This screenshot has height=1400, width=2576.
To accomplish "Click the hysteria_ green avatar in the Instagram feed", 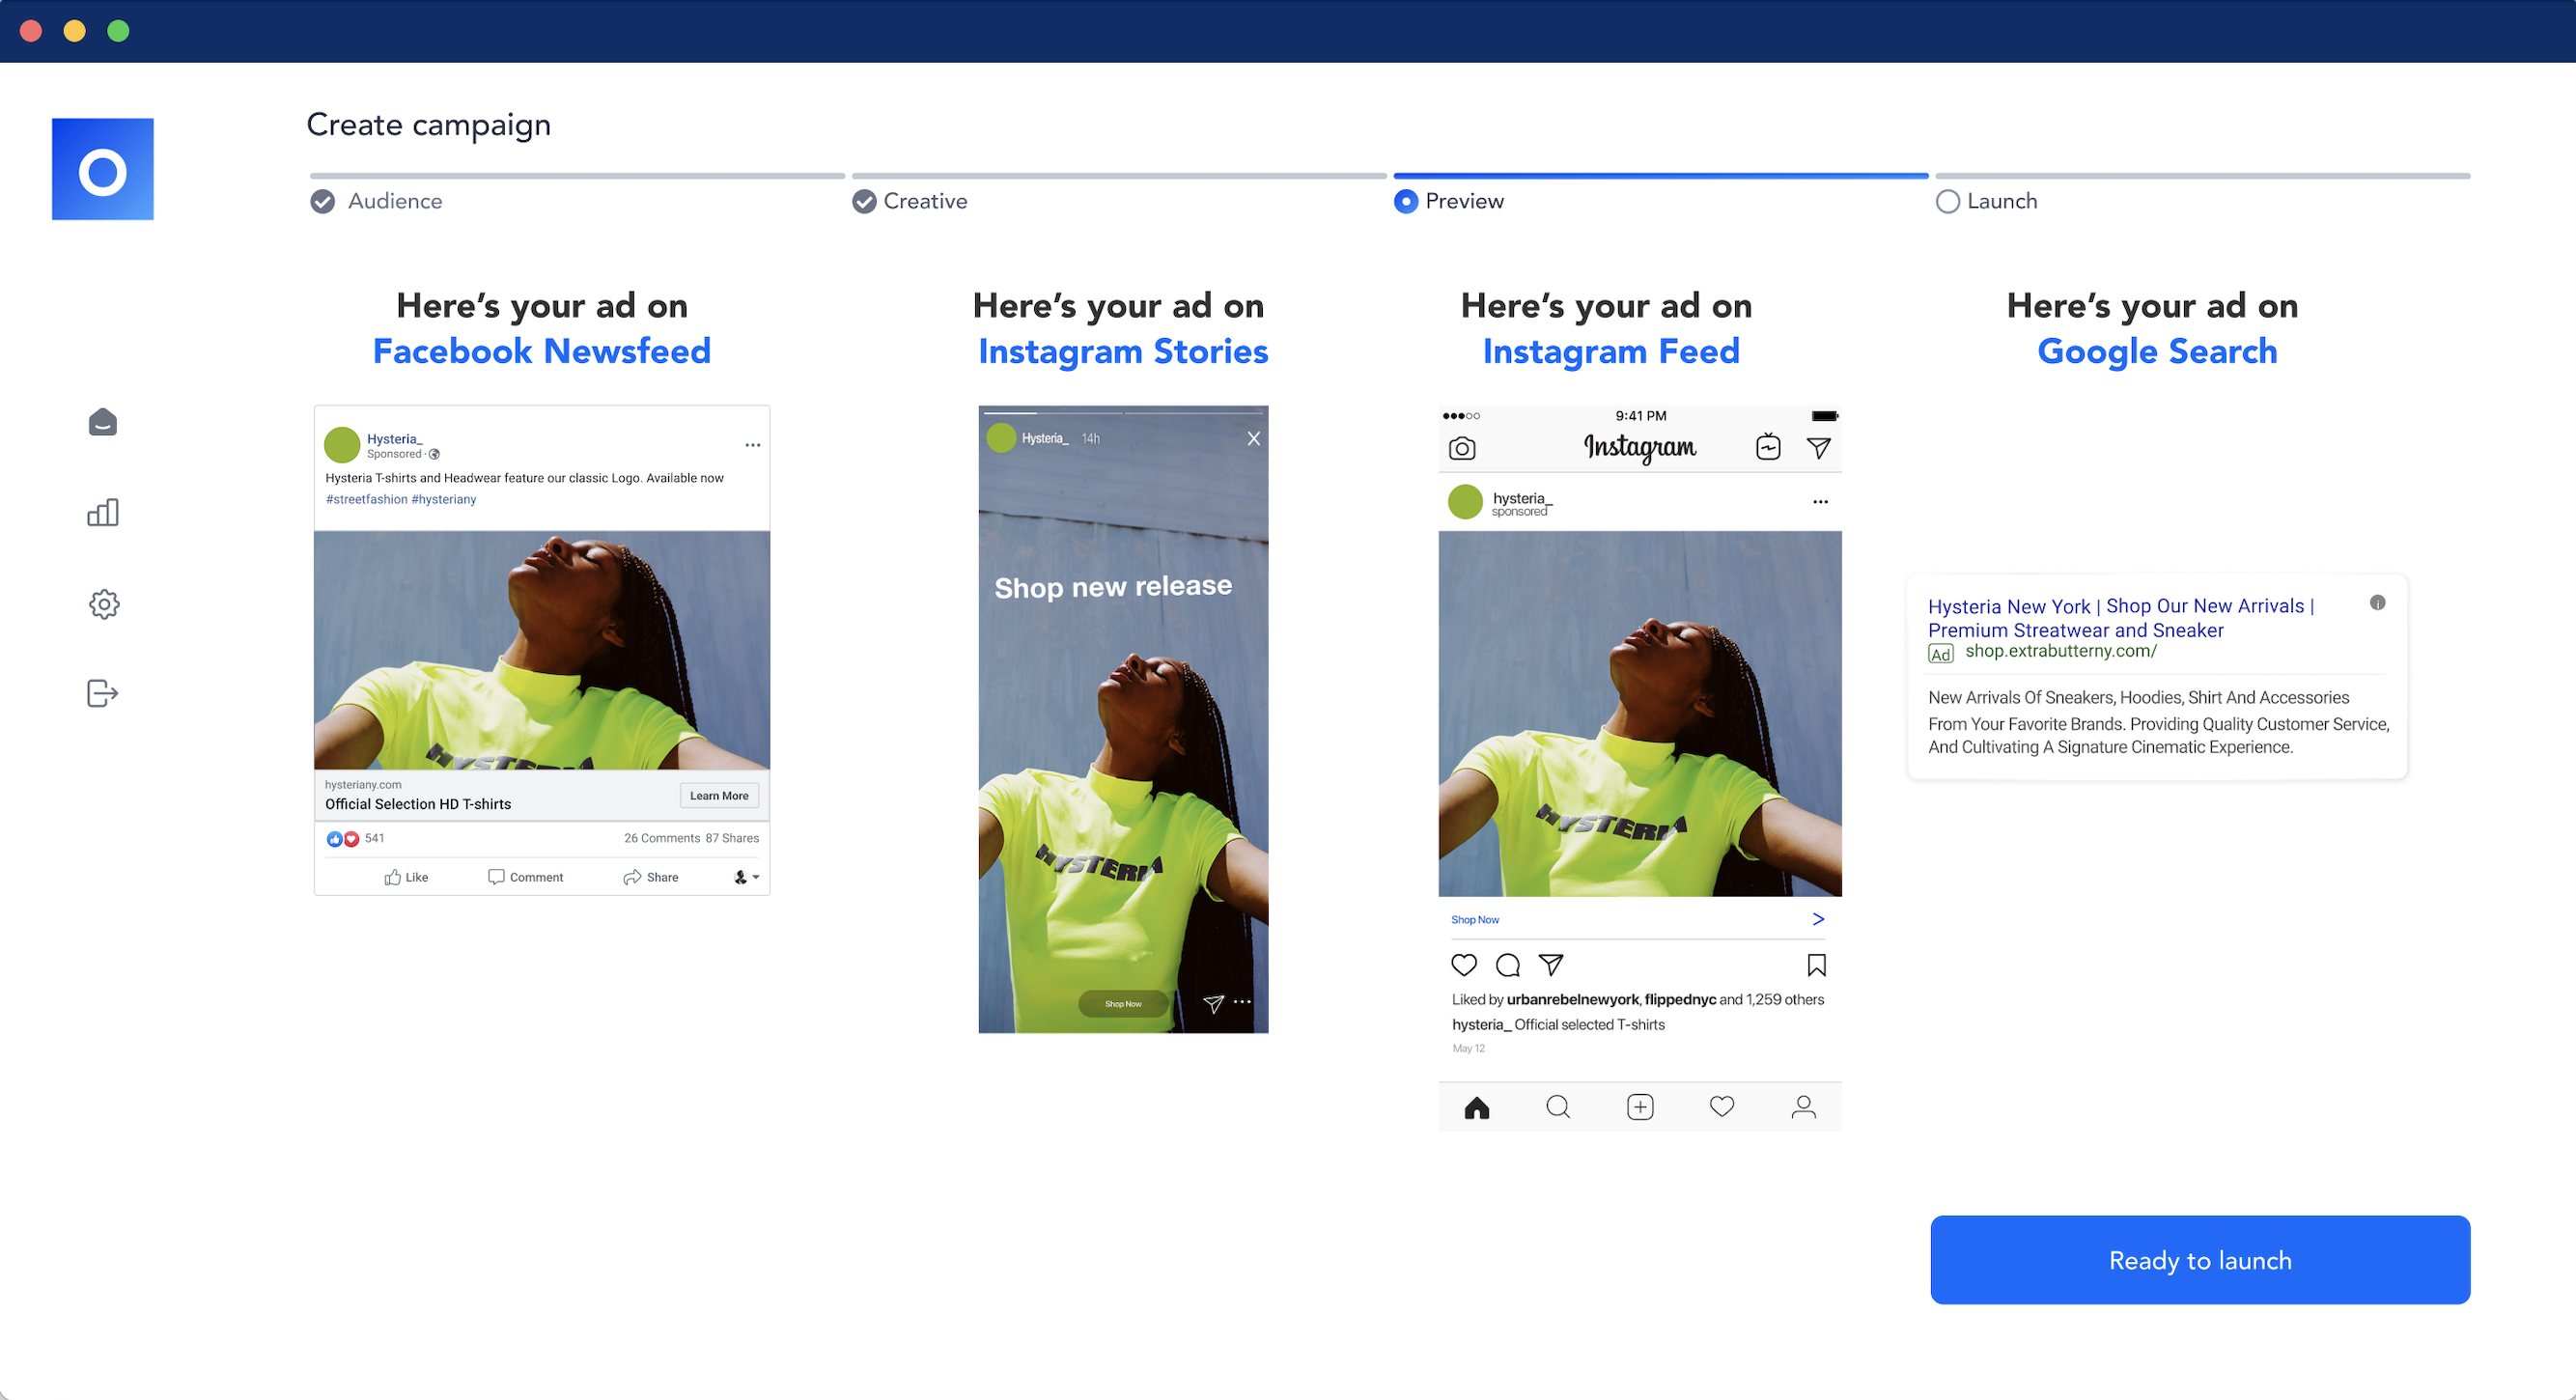I will coord(1465,502).
